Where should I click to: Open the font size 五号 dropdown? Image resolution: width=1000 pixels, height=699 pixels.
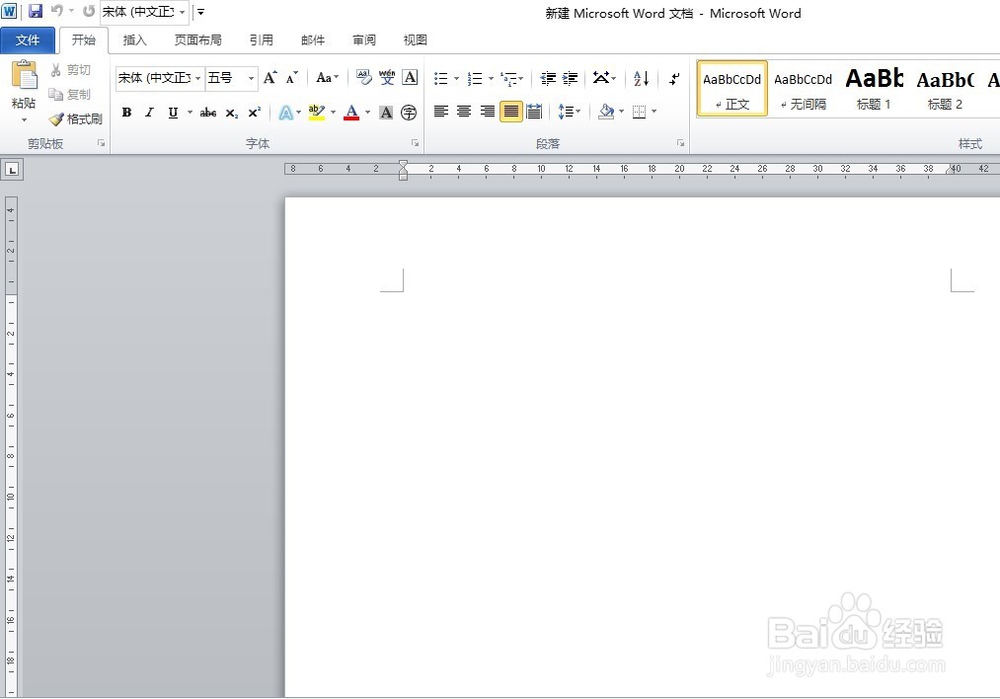[x=251, y=78]
